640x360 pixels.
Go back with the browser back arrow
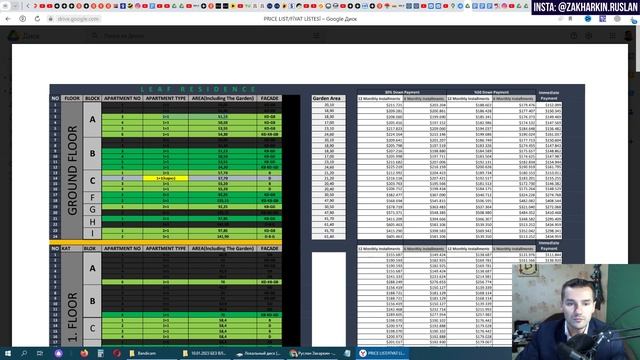tap(8, 19)
